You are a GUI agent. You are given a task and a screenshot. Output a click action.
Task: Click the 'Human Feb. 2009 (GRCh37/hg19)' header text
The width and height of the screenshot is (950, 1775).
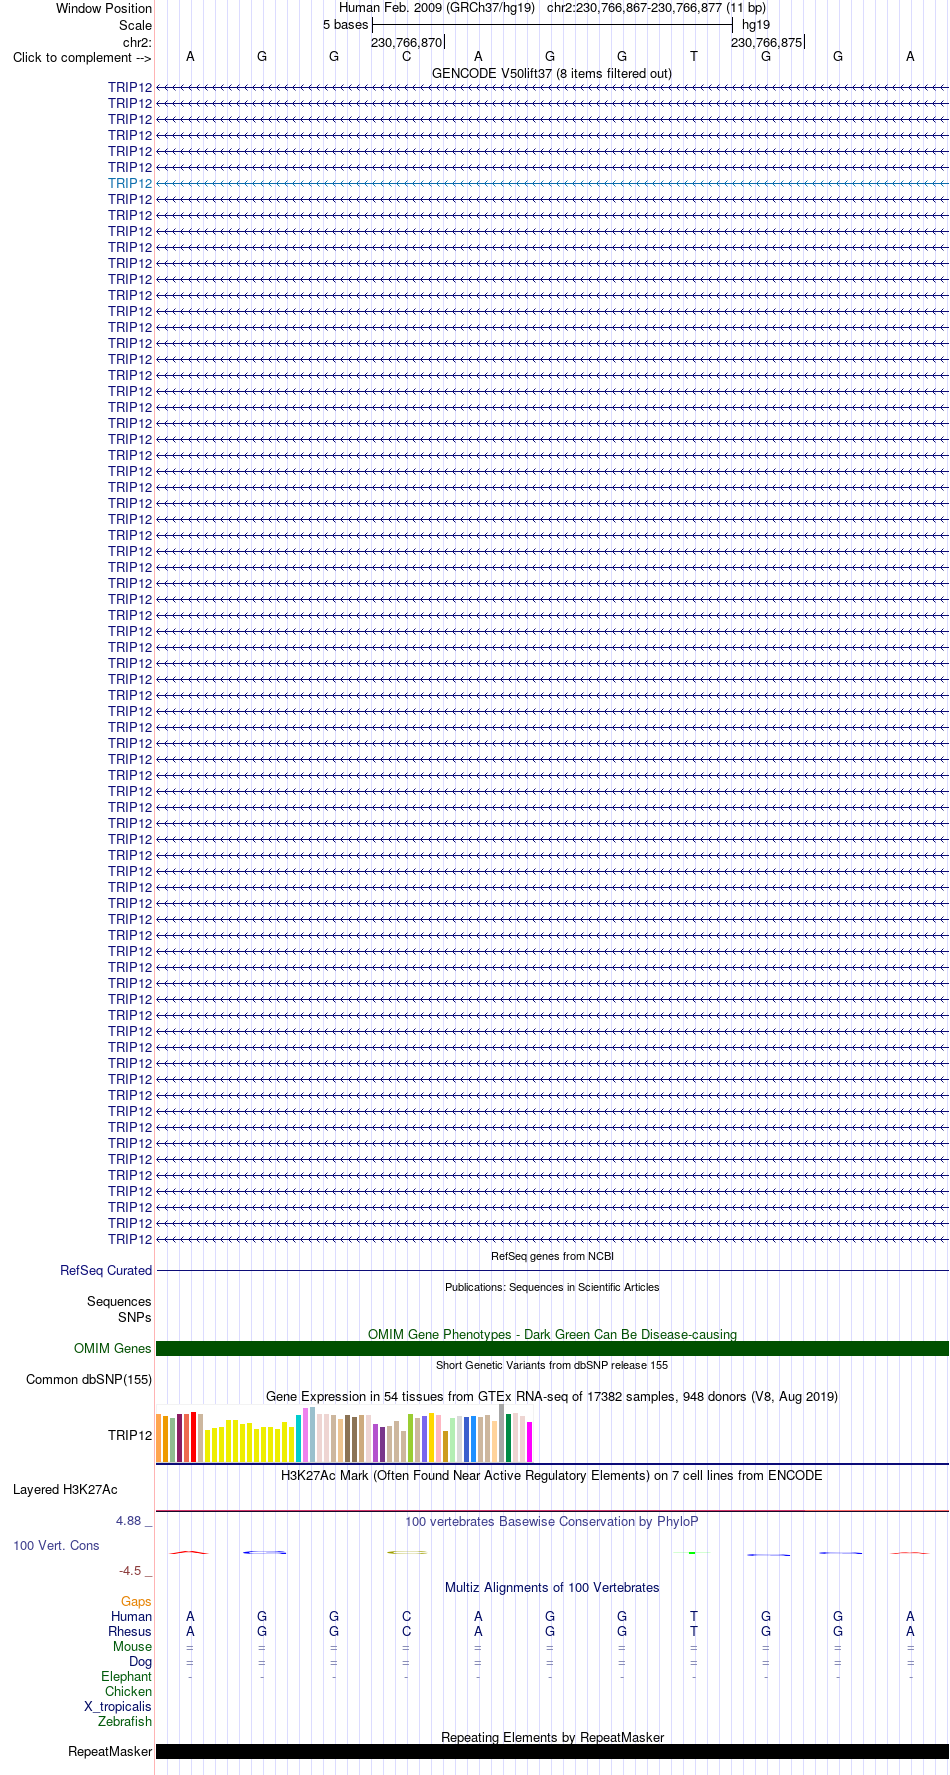437,8
